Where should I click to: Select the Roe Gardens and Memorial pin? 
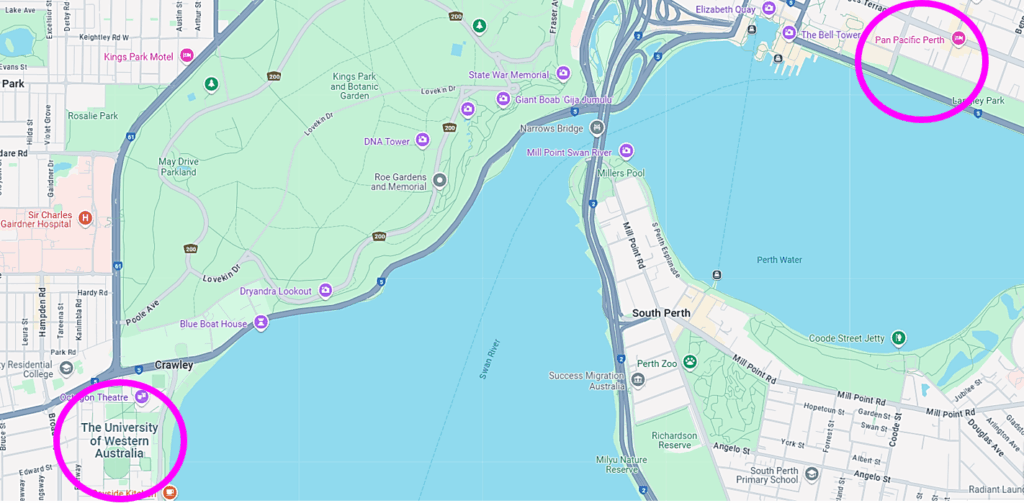pyautogui.click(x=440, y=180)
